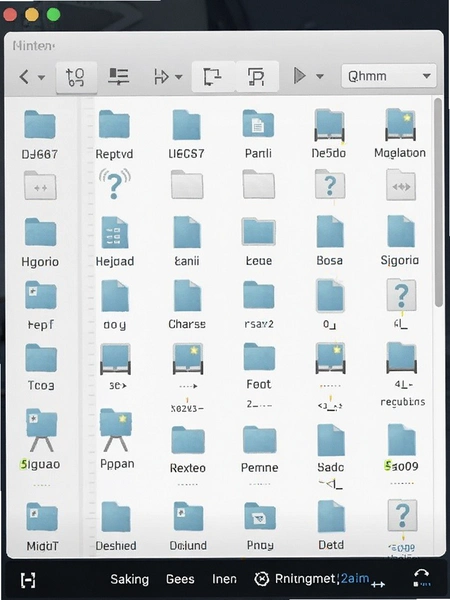This screenshot has width=450, height=600.
Task: Click the S₅009 file label
Action: 401,466
